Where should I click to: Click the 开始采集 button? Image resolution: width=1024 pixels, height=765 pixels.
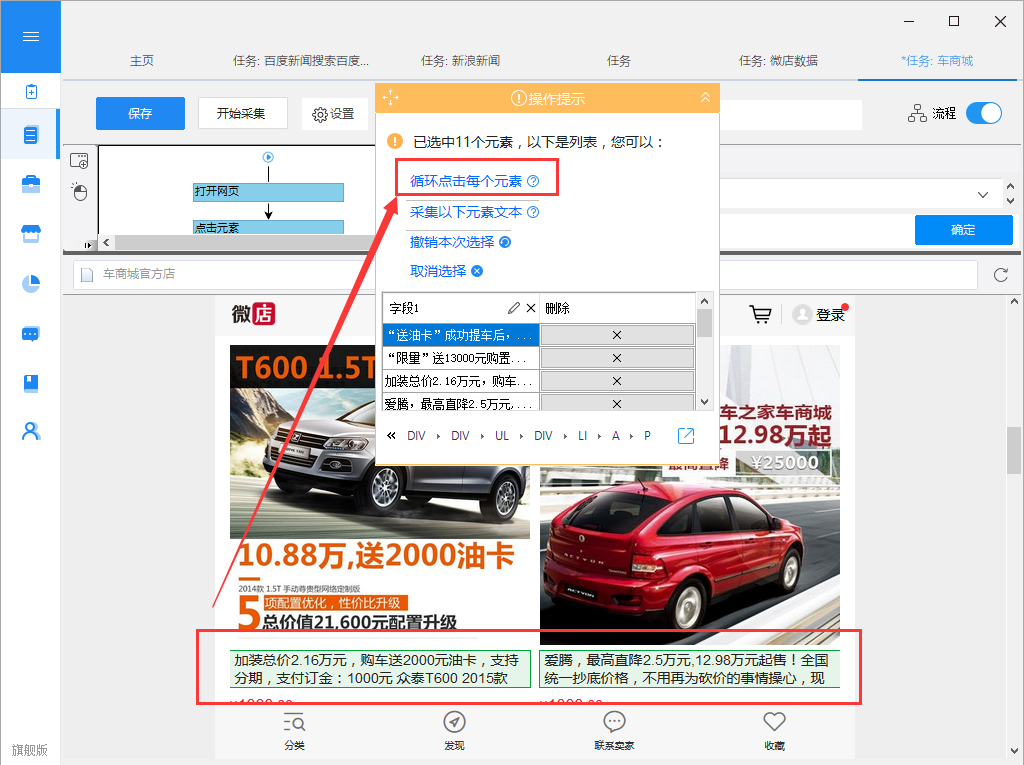(x=242, y=113)
